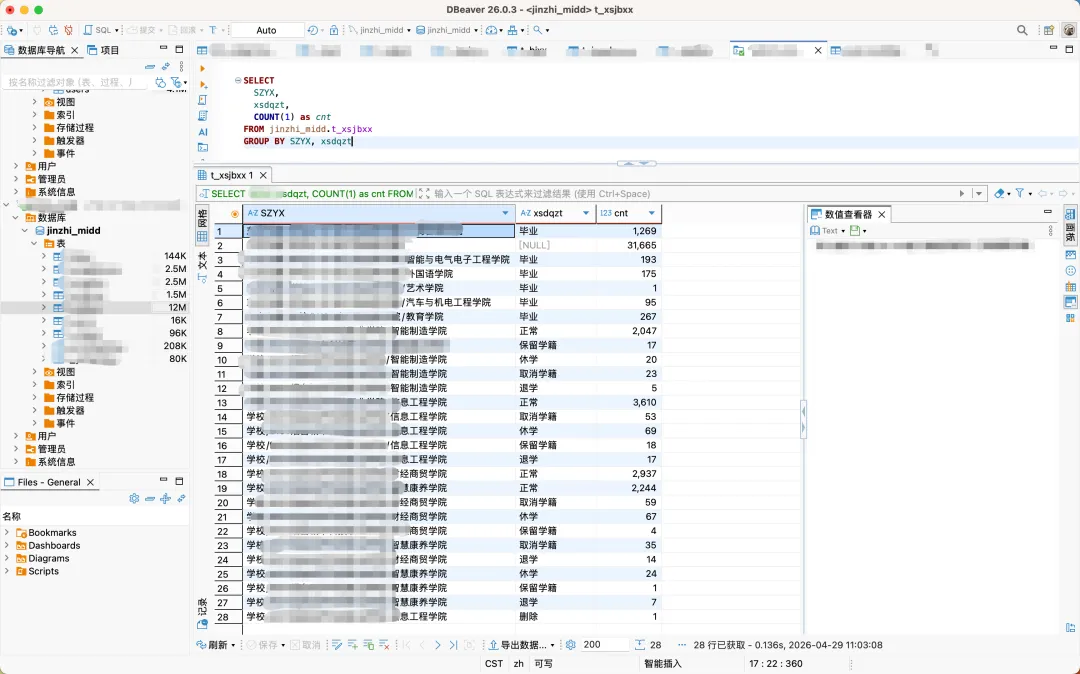Link navigator with editor icon
Screen dimensions: 1080x674
[x=165, y=67]
